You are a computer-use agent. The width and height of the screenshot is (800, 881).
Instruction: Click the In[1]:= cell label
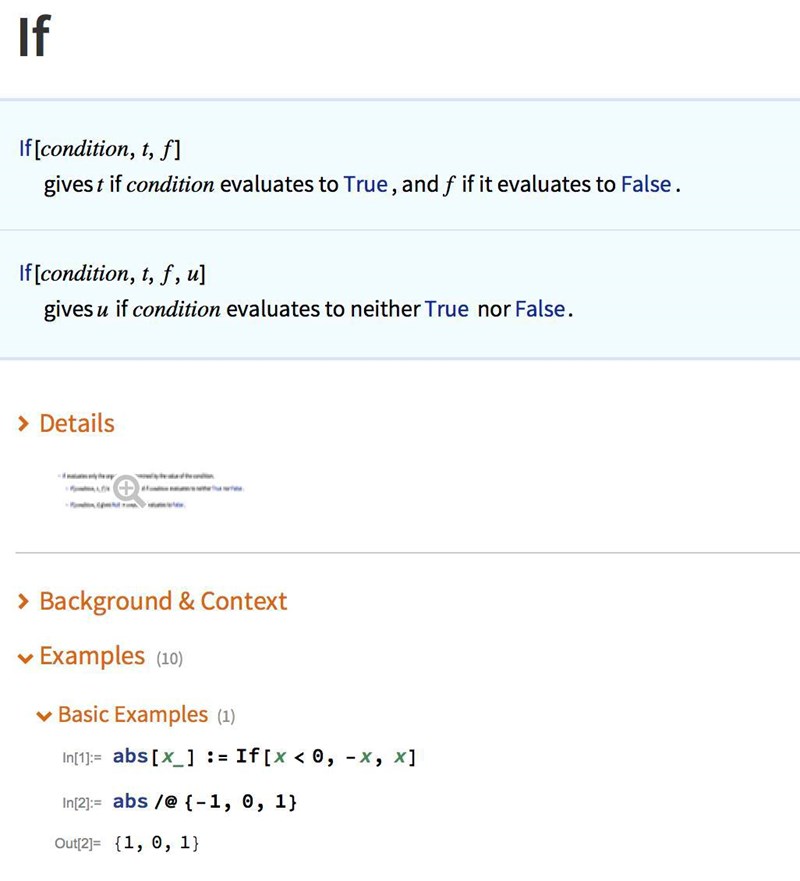82,758
